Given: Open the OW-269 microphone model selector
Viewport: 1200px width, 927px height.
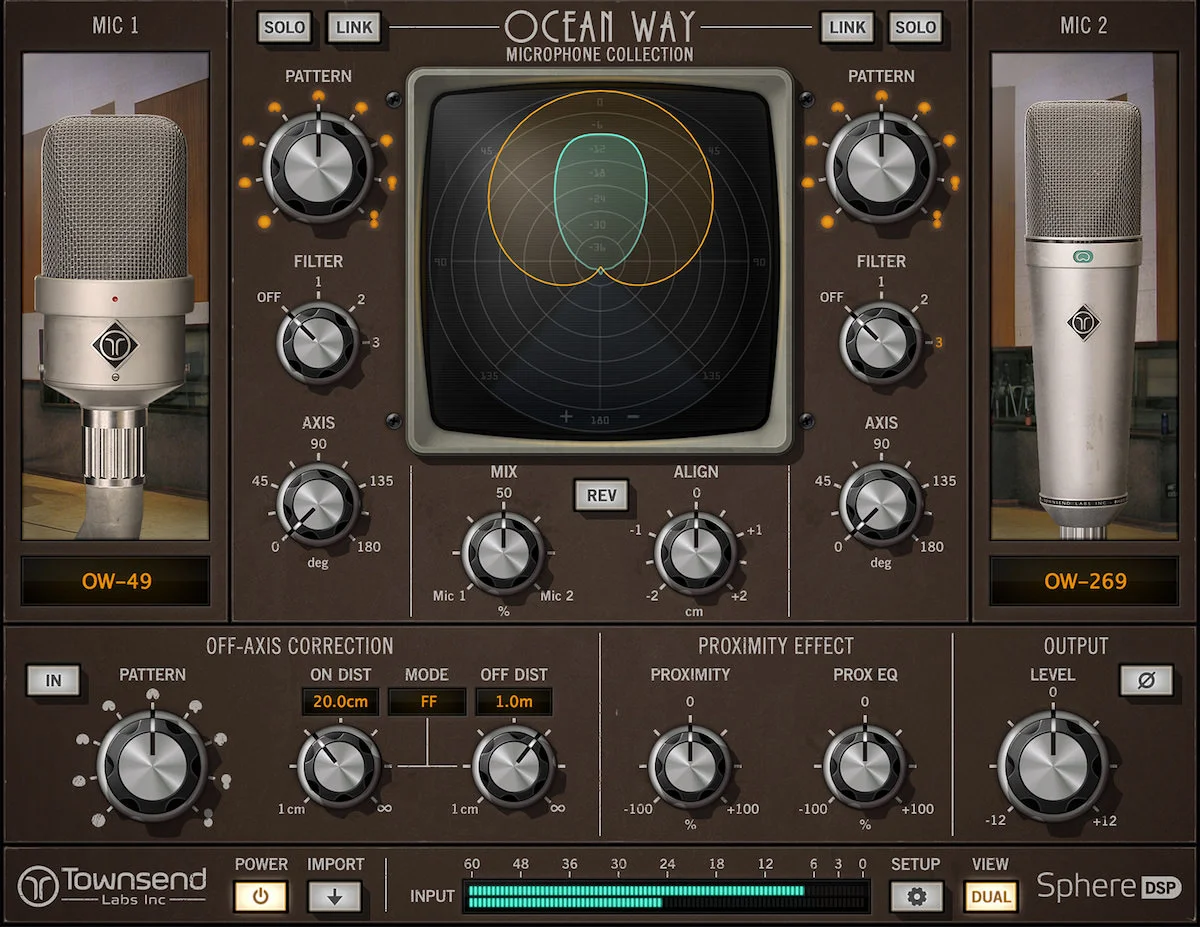Looking at the screenshot, I should click(1085, 581).
